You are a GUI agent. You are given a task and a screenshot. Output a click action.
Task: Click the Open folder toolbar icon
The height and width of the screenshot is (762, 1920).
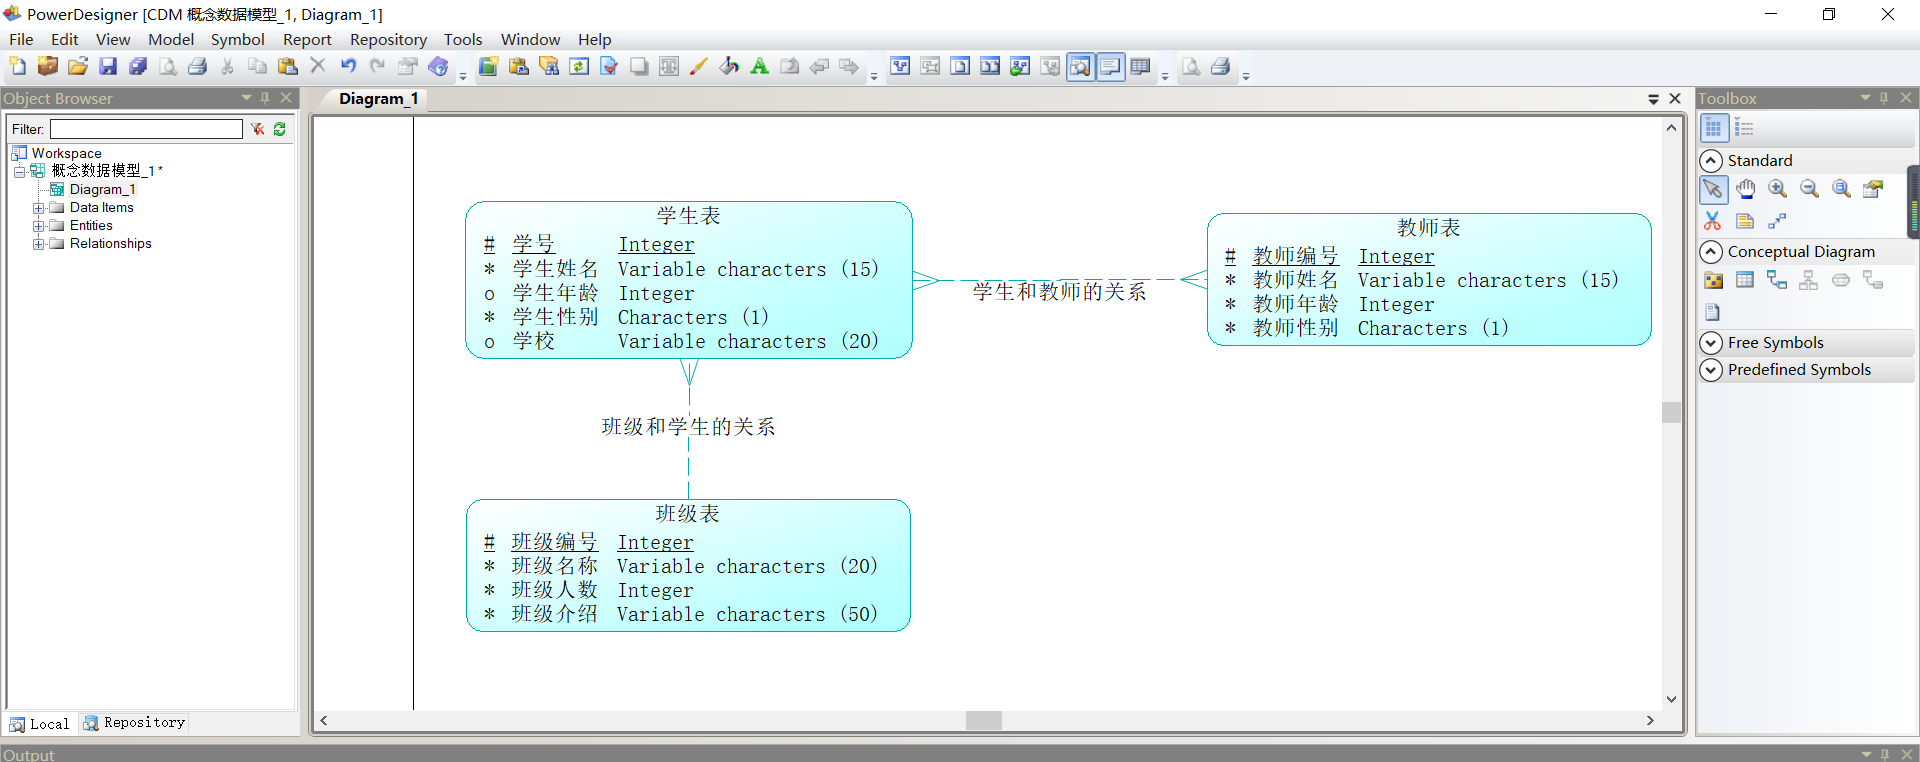[78, 67]
